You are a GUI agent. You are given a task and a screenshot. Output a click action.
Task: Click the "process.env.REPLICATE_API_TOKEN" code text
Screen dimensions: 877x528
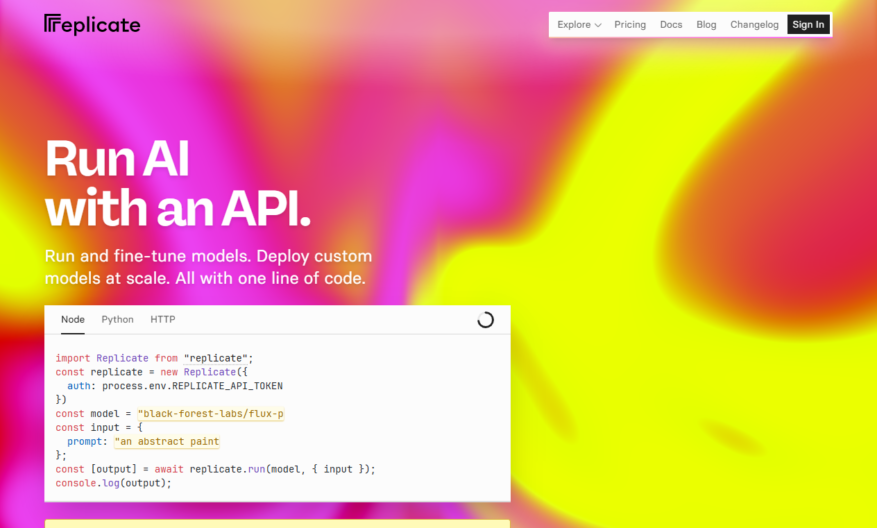pos(192,386)
